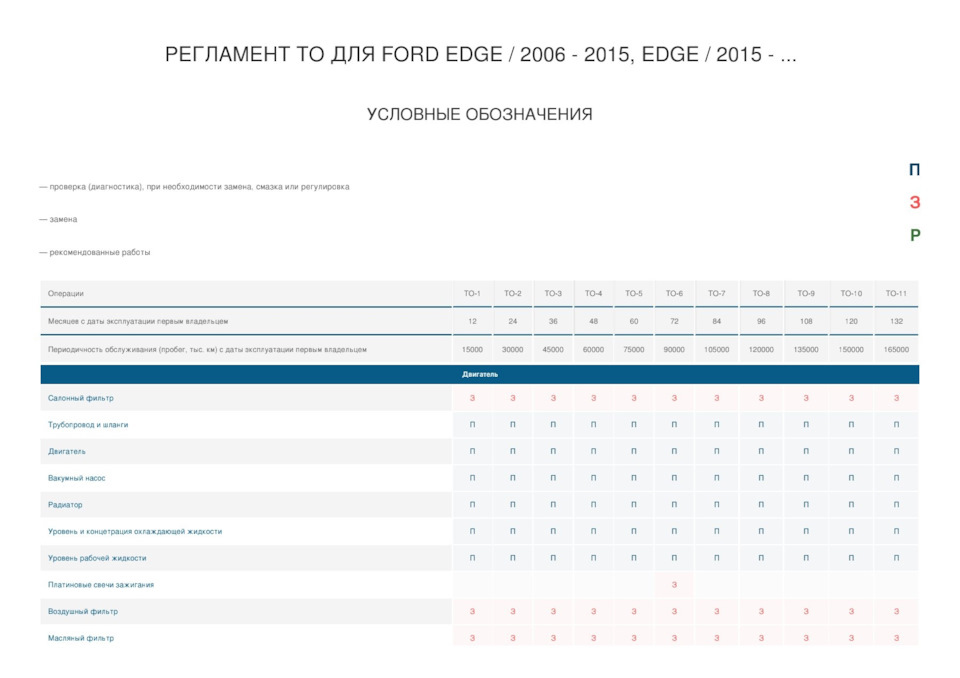Click the Условные обозначения heading
Image resolution: width=960 pixels, height=678 pixels.
tap(479, 115)
